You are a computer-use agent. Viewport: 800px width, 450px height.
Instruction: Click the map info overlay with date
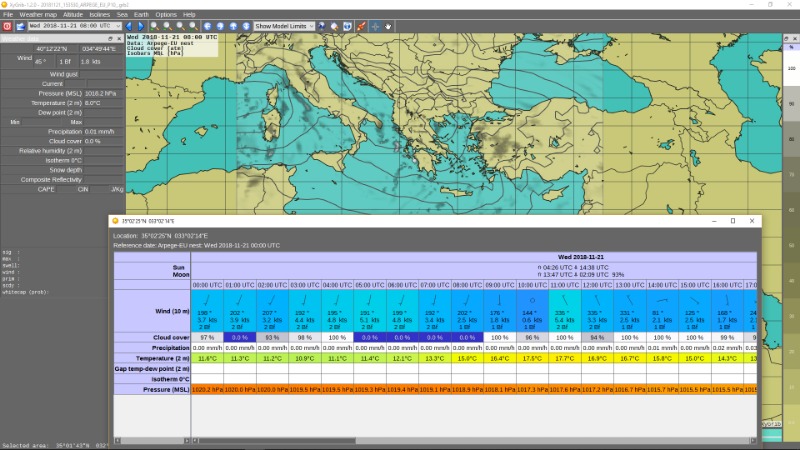(x=172, y=45)
